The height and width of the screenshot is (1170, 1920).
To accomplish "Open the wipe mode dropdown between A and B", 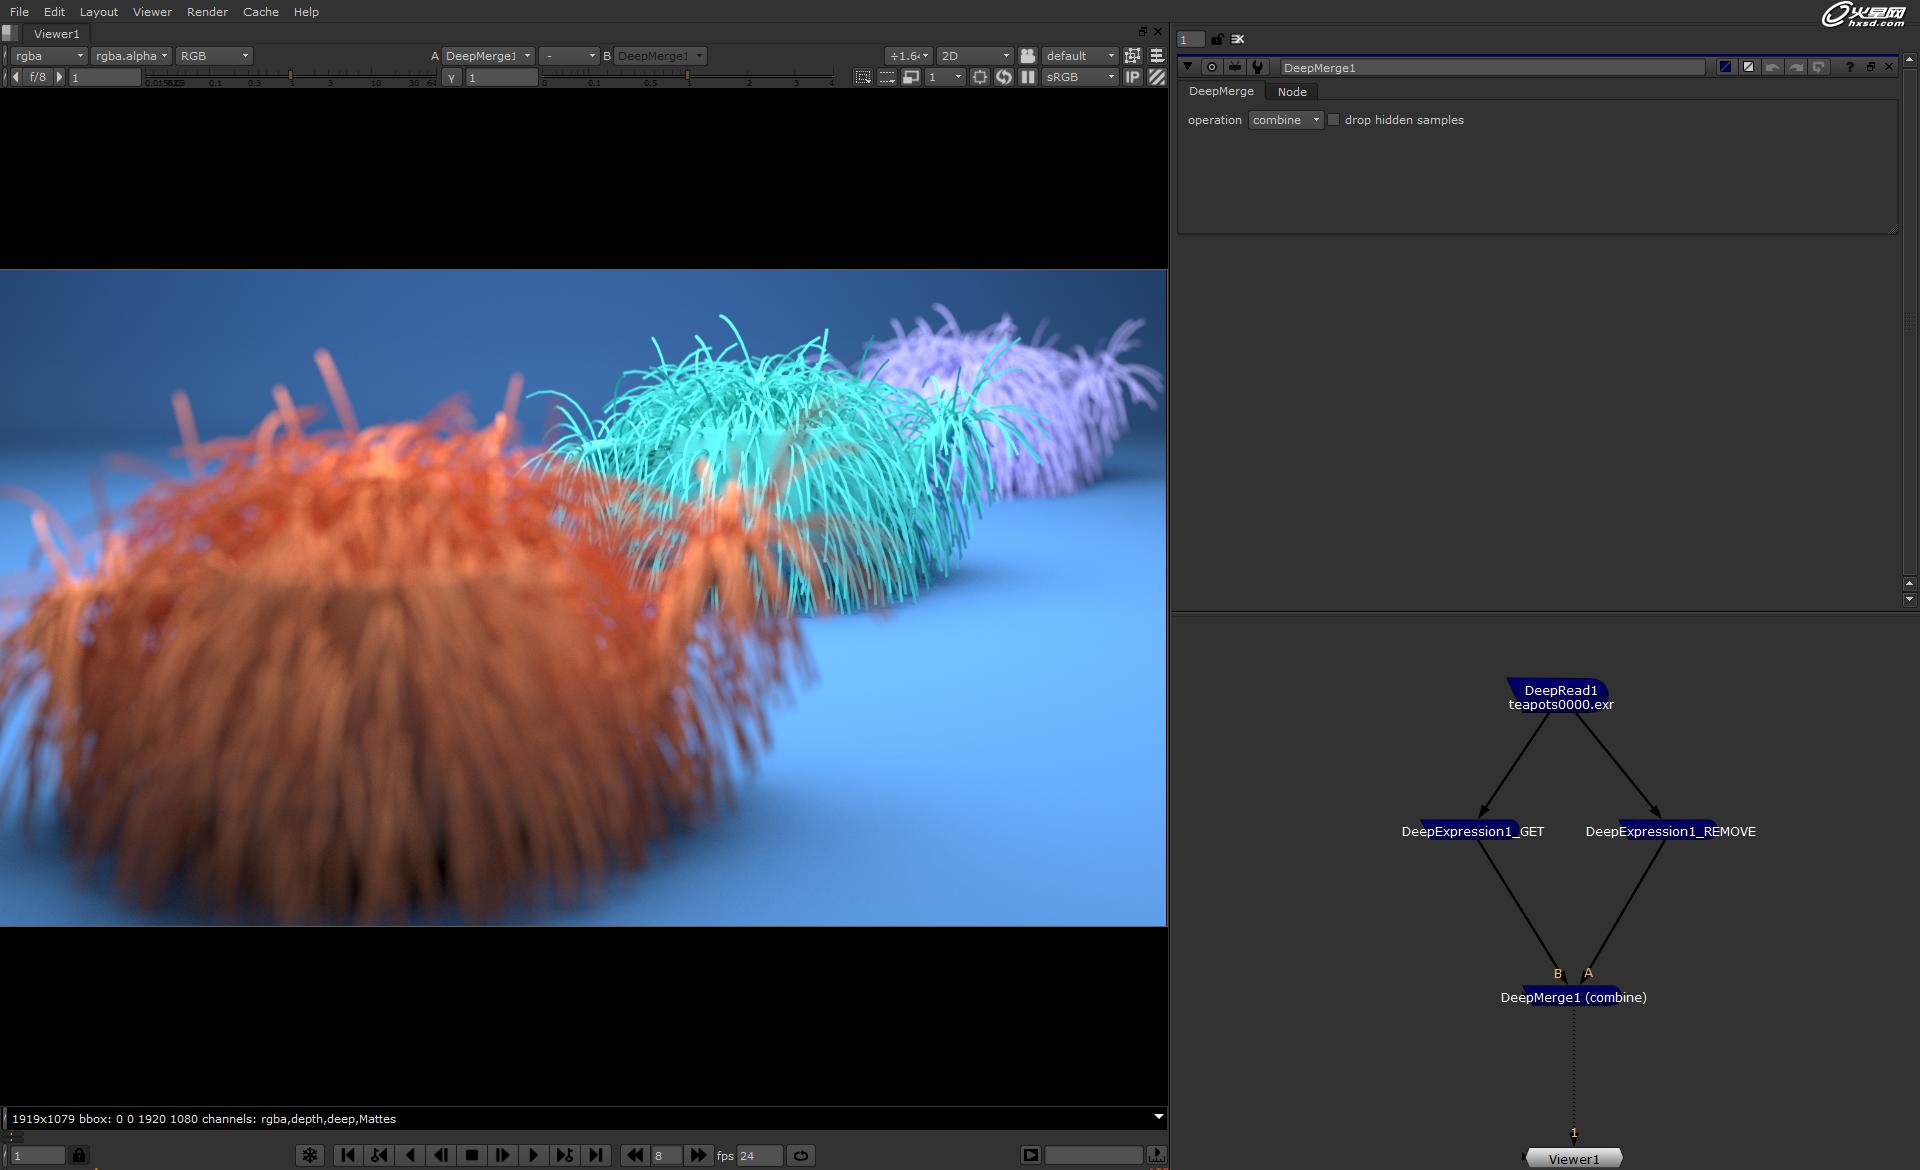I will point(569,56).
